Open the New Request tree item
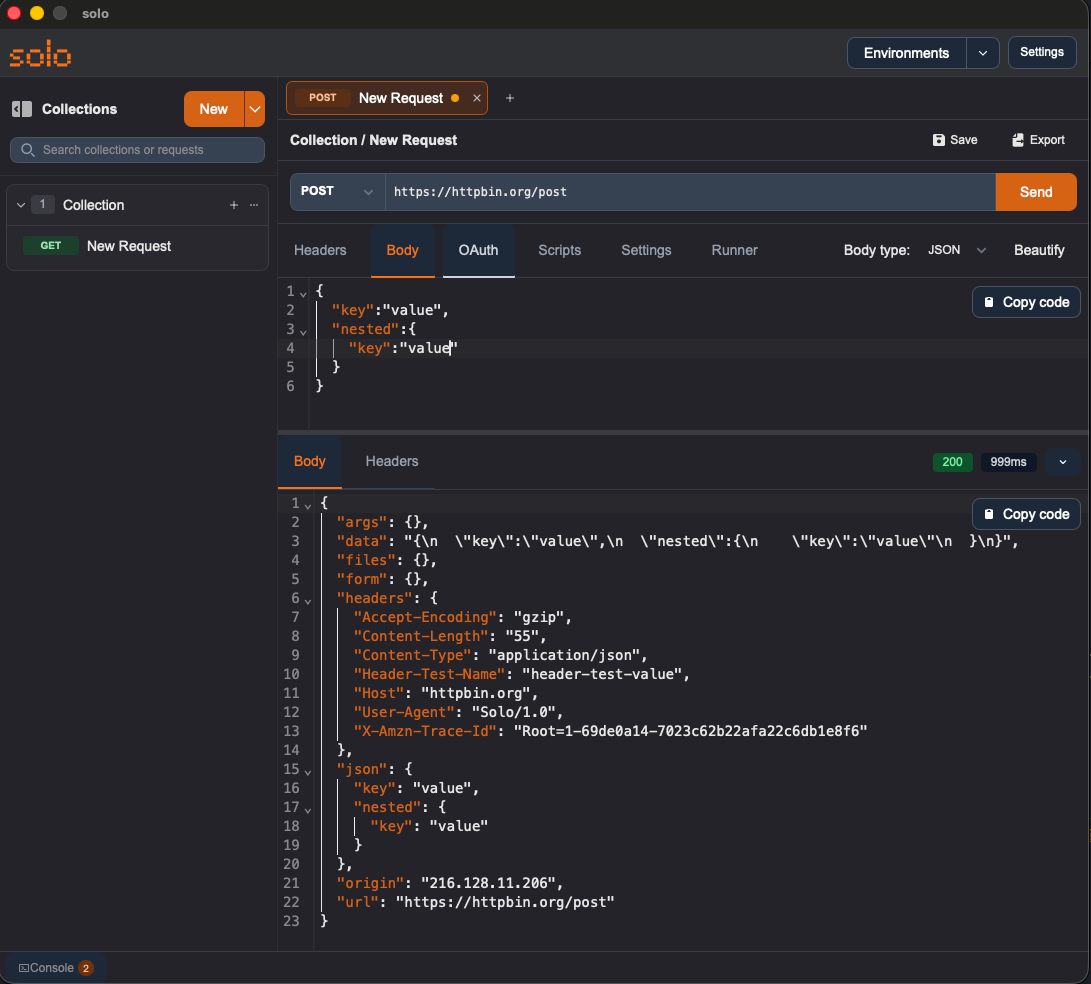 (129, 245)
